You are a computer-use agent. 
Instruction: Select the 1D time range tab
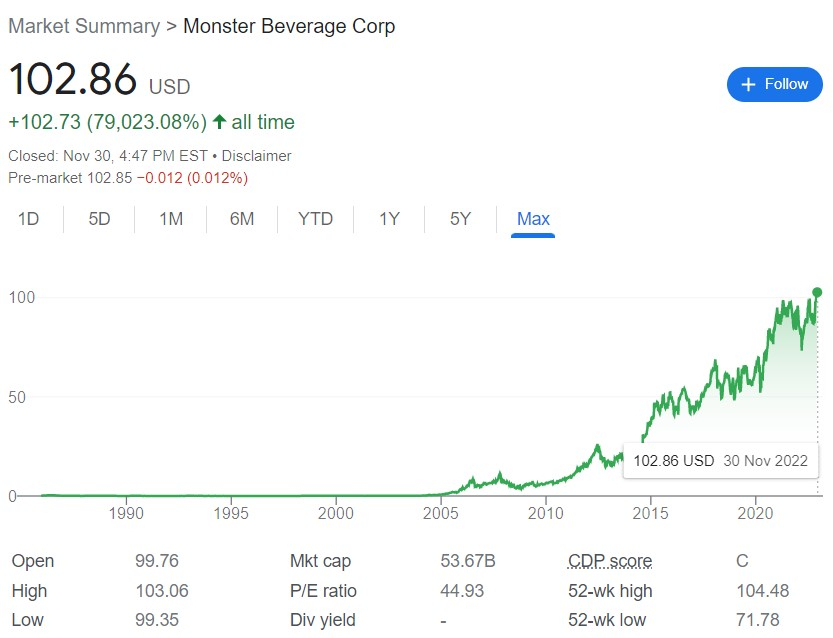pos(28,219)
